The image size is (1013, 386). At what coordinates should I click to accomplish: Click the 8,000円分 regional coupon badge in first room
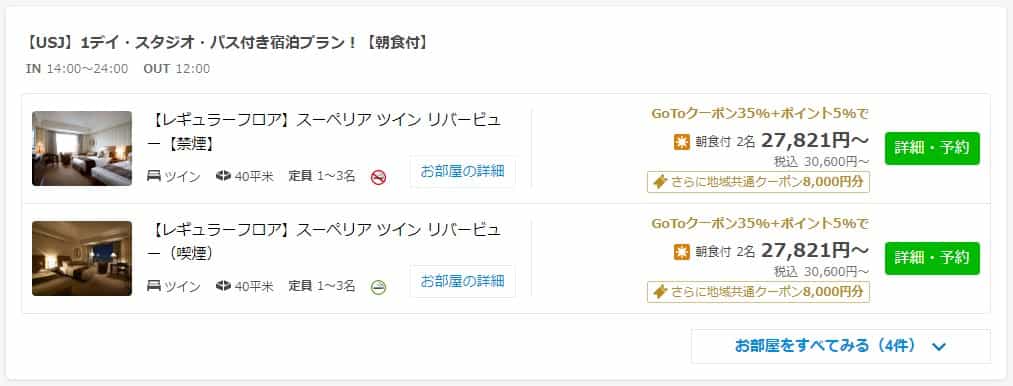click(758, 182)
